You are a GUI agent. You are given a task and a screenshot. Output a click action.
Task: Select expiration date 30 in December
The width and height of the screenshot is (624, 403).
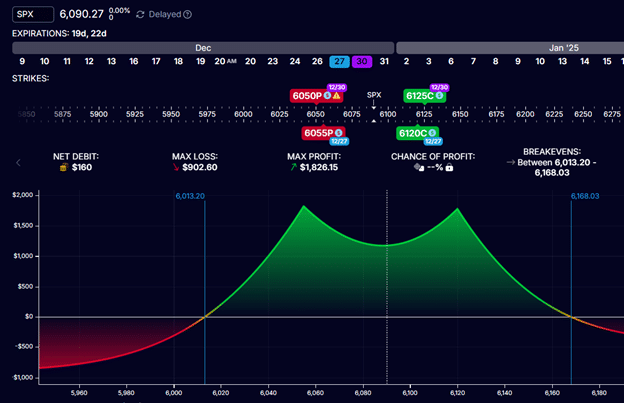point(361,61)
